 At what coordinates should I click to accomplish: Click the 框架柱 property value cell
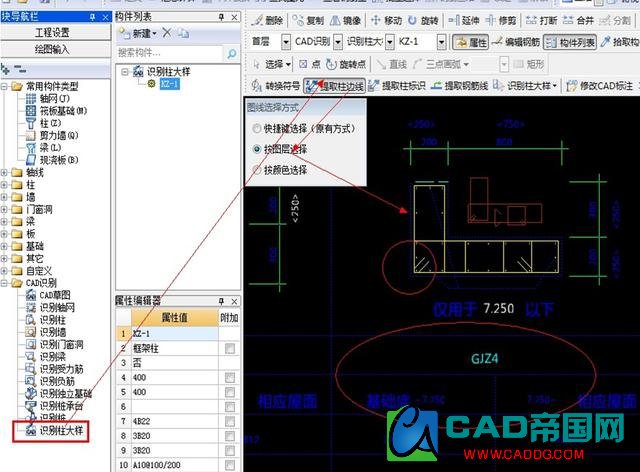175,348
